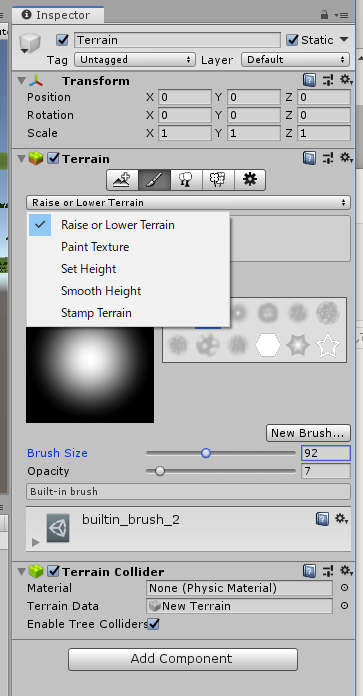Open the Raise or Lower Terrain dropdown
363x696 pixels.
point(188,202)
